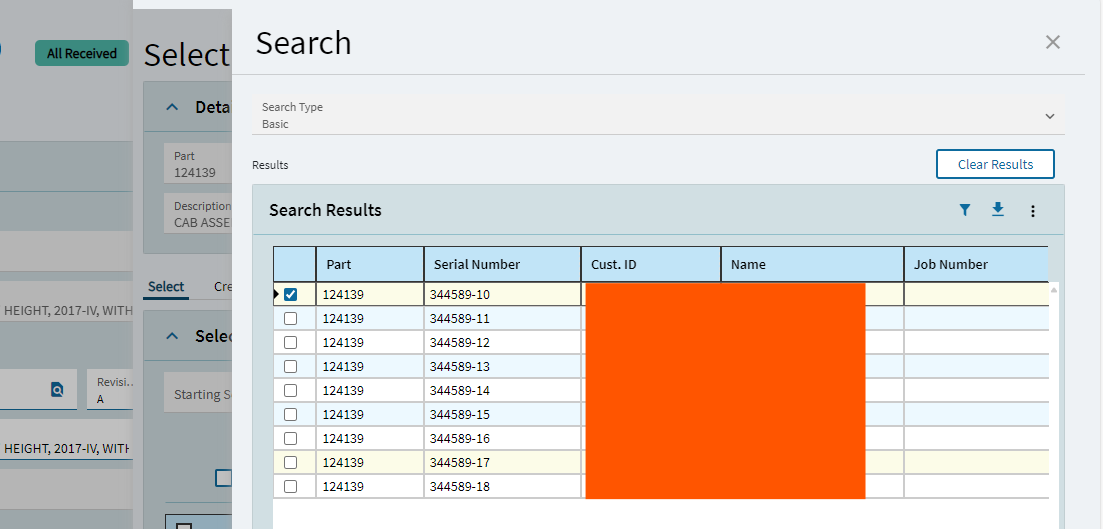Click the Part field showing 124139
This screenshot has height=529, width=1103.
pos(196,165)
